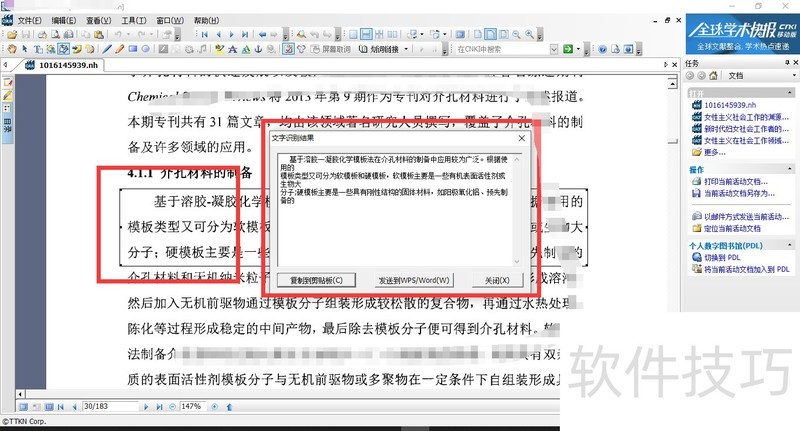Open the 知网链接 dropdown
The image size is (800, 431).
(384, 49)
